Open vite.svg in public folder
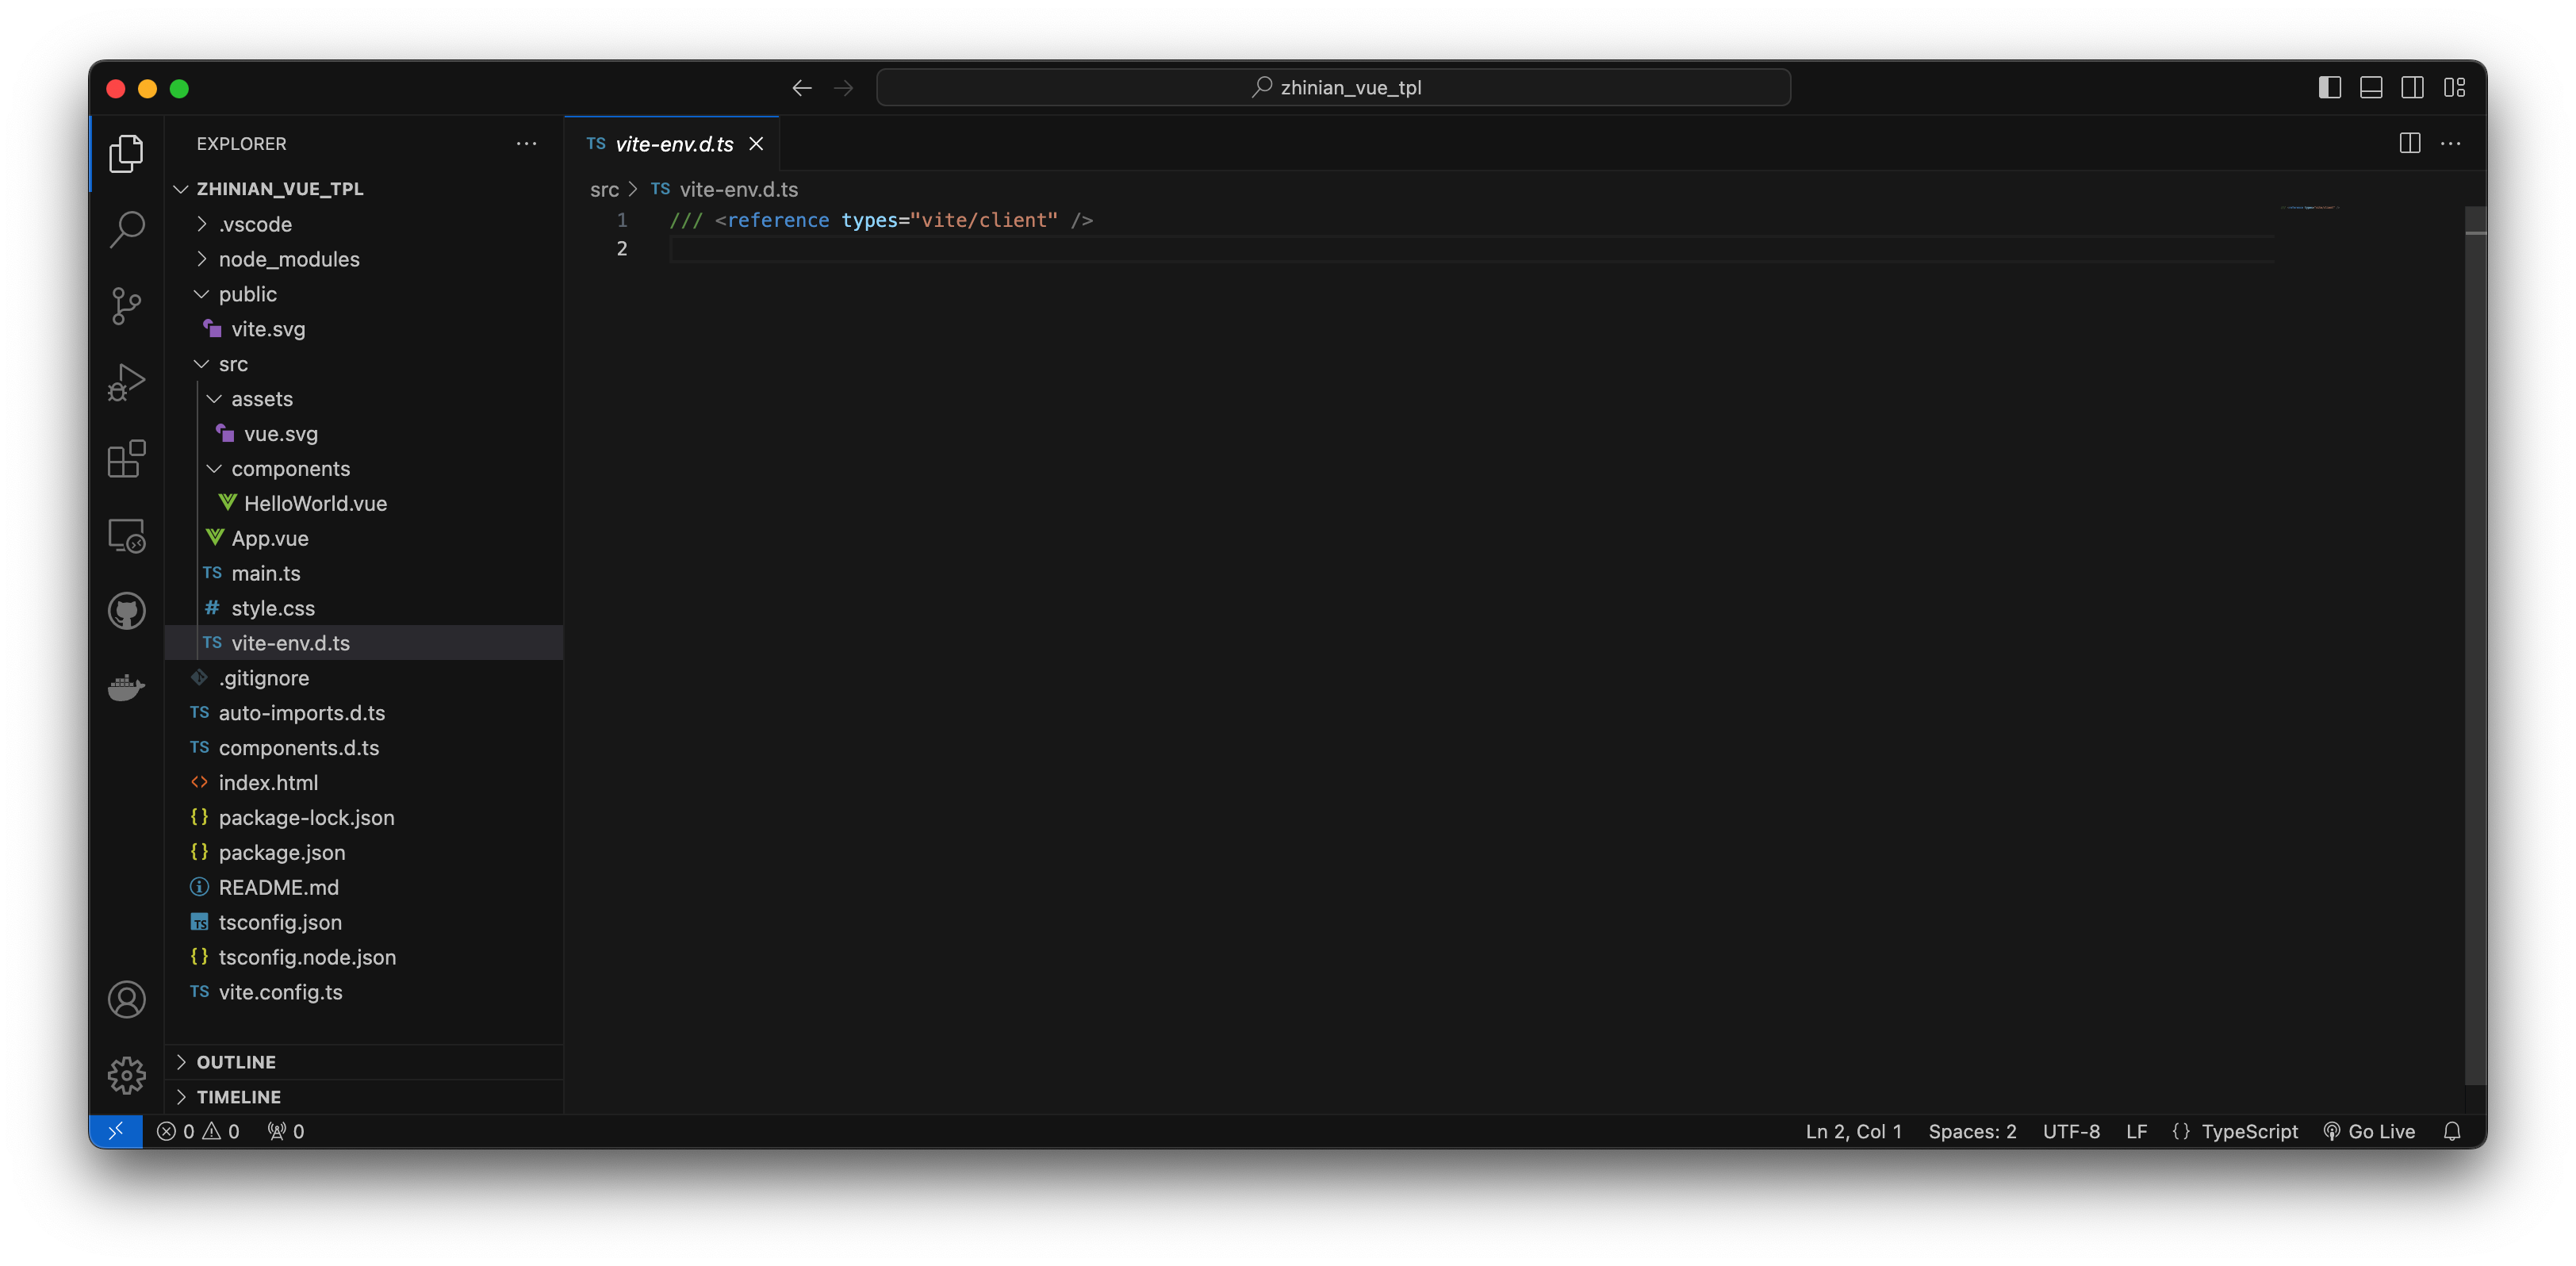Screen dimensions: 2576x1266 pyautogui.click(x=365, y=329)
